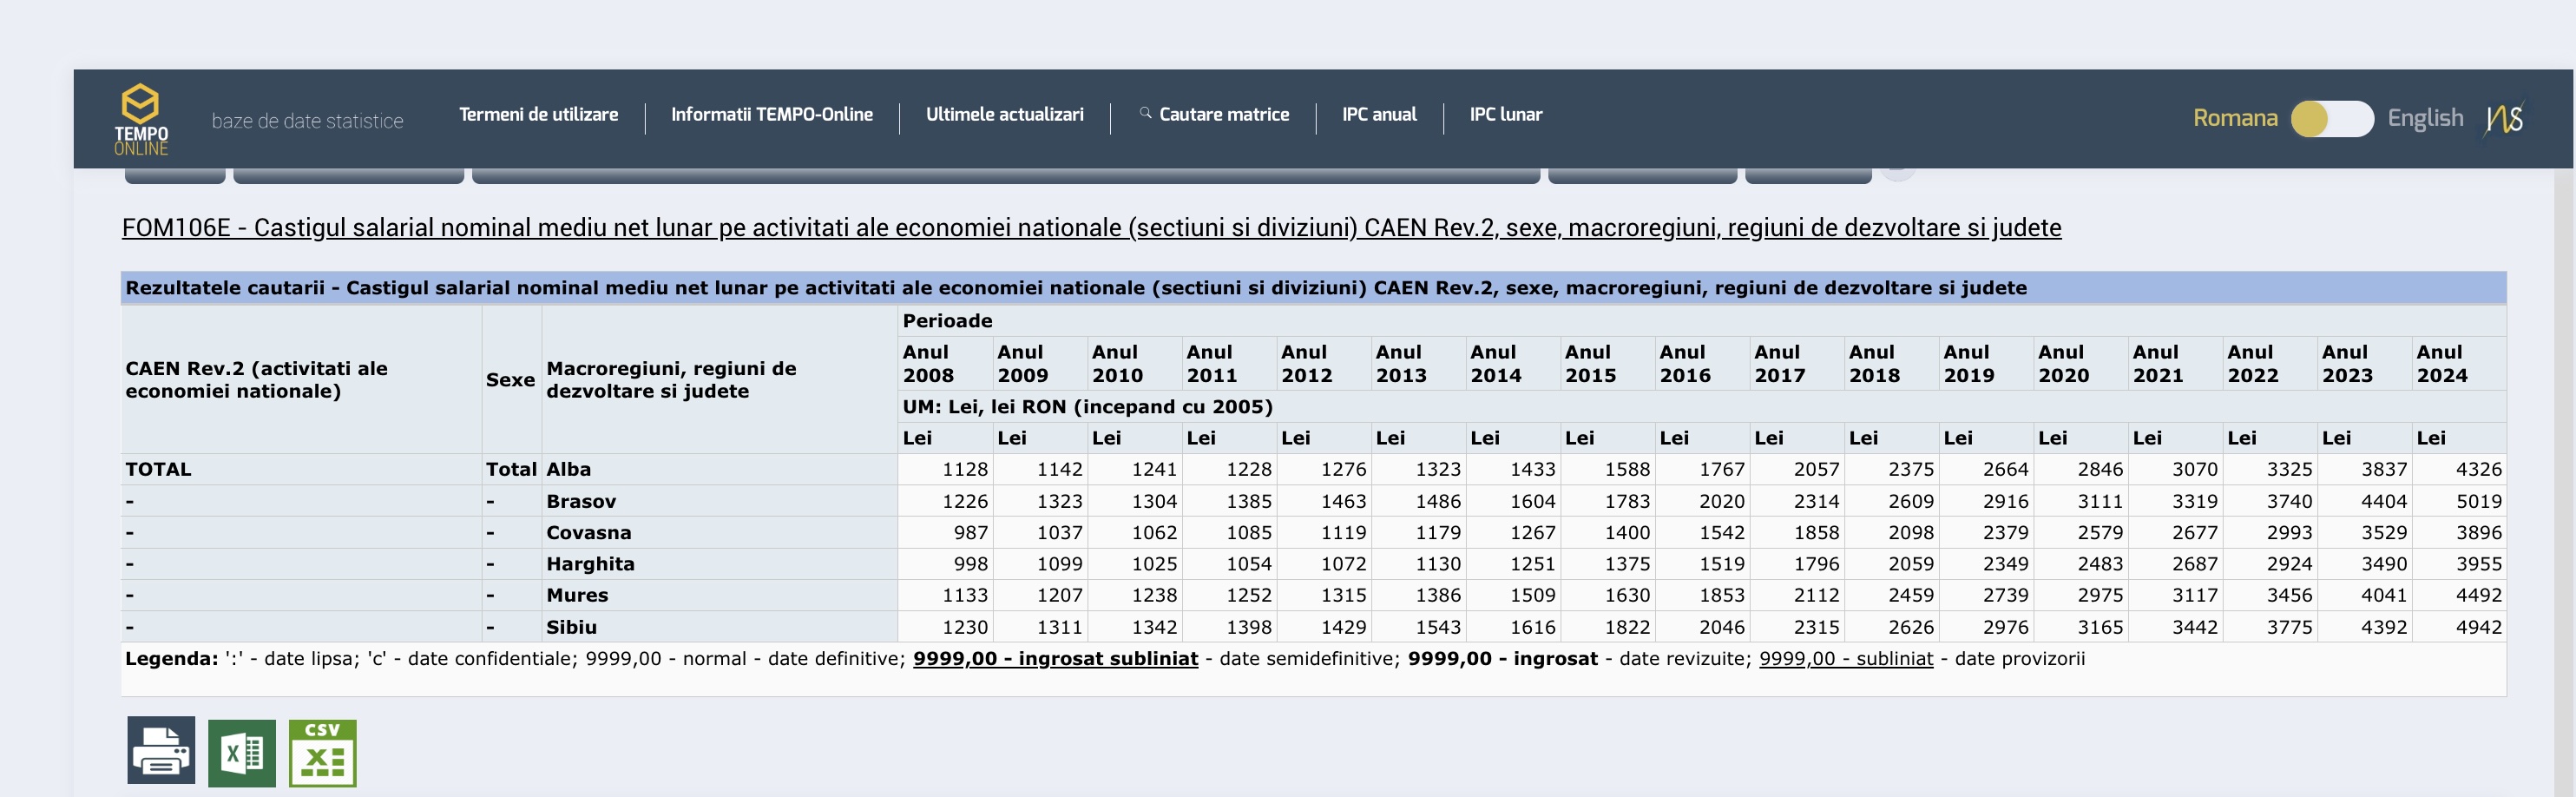This screenshot has width=2576, height=797.
Task: Open Termeni de utilizare page
Action: (538, 115)
